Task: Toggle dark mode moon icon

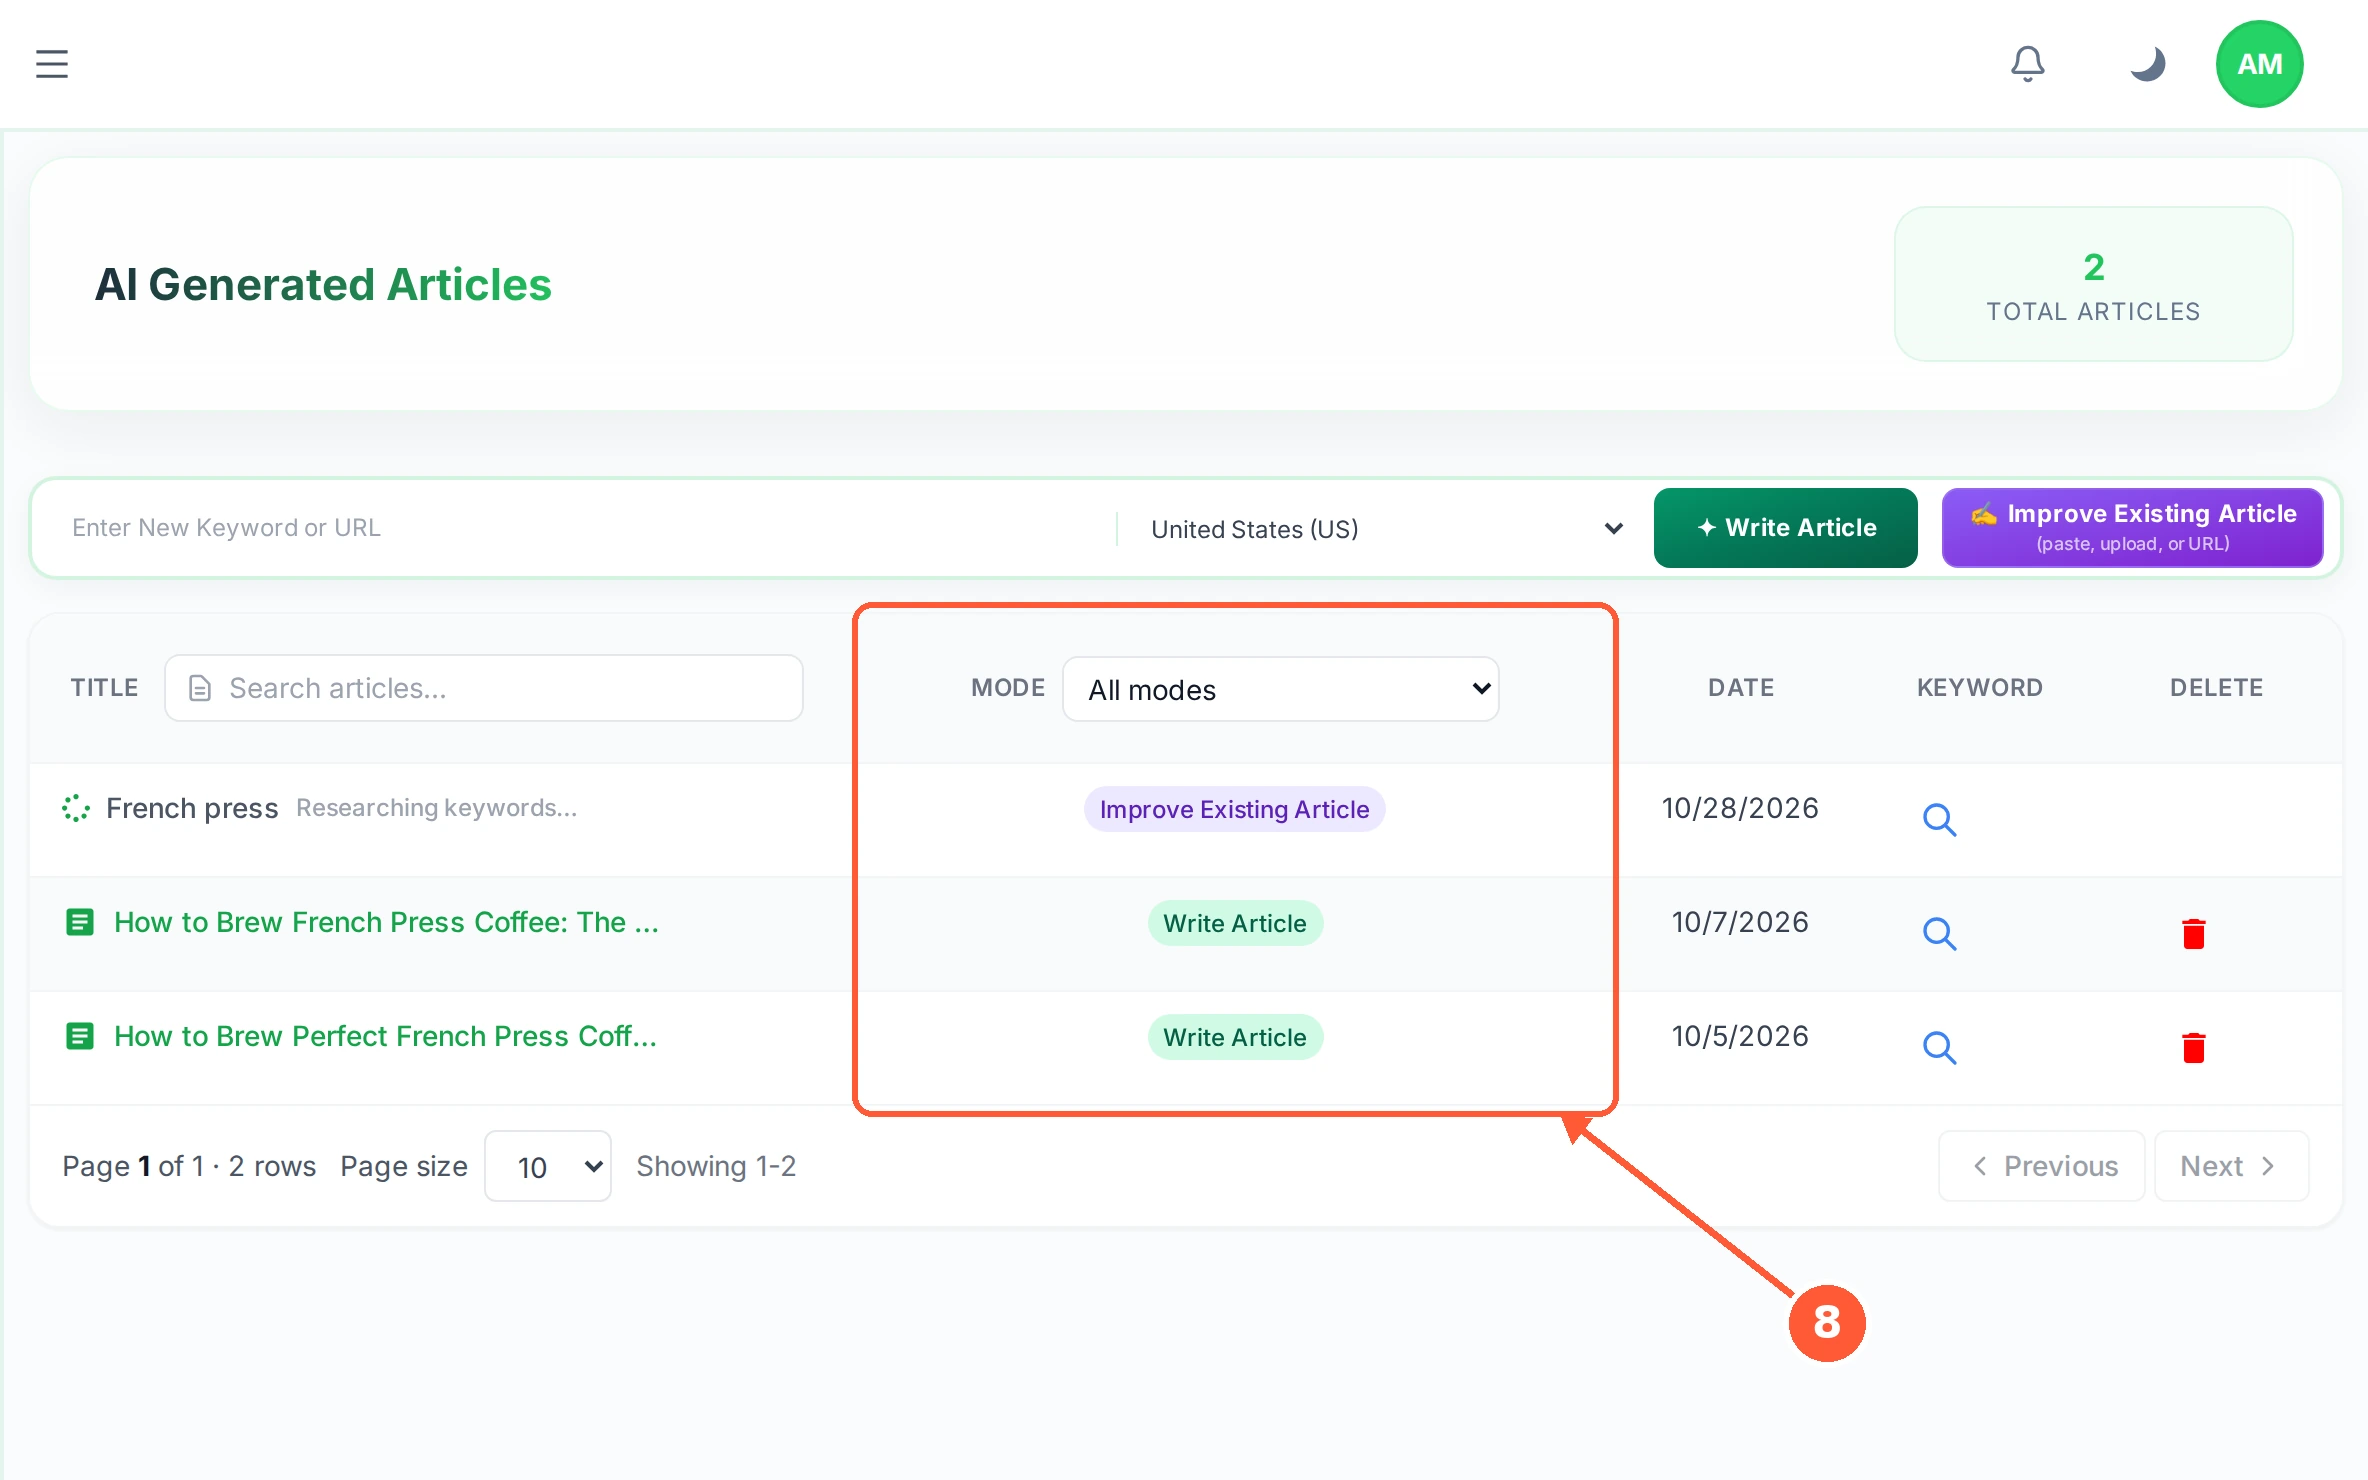Action: pos(2147,64)
